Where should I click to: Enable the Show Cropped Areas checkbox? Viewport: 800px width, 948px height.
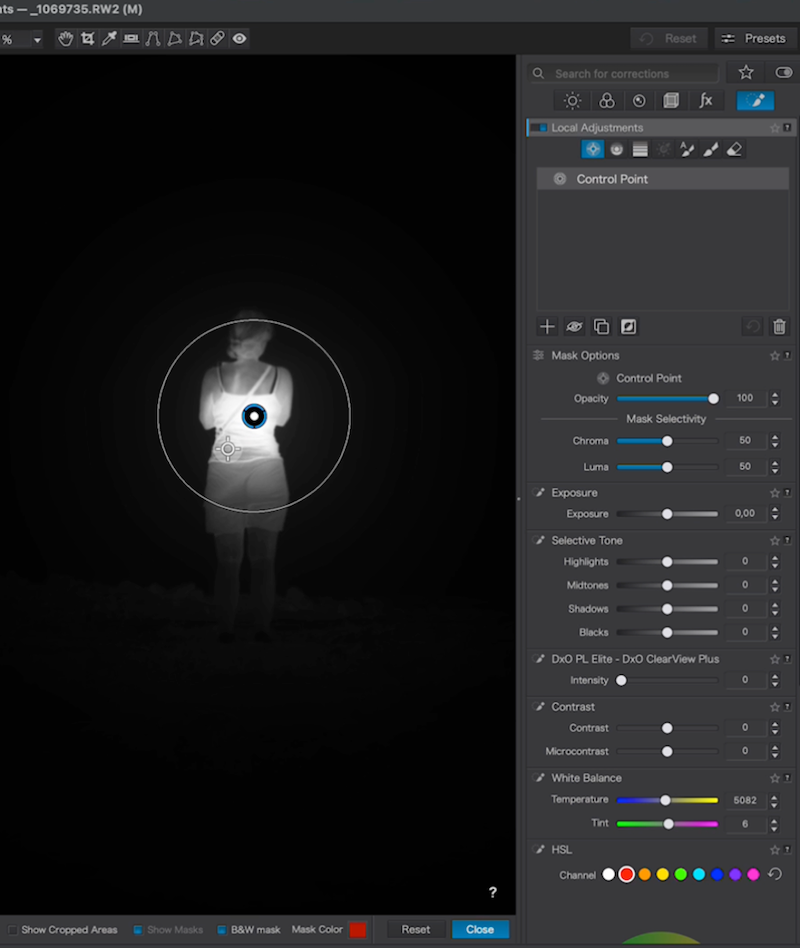click(x=12, y=930)
